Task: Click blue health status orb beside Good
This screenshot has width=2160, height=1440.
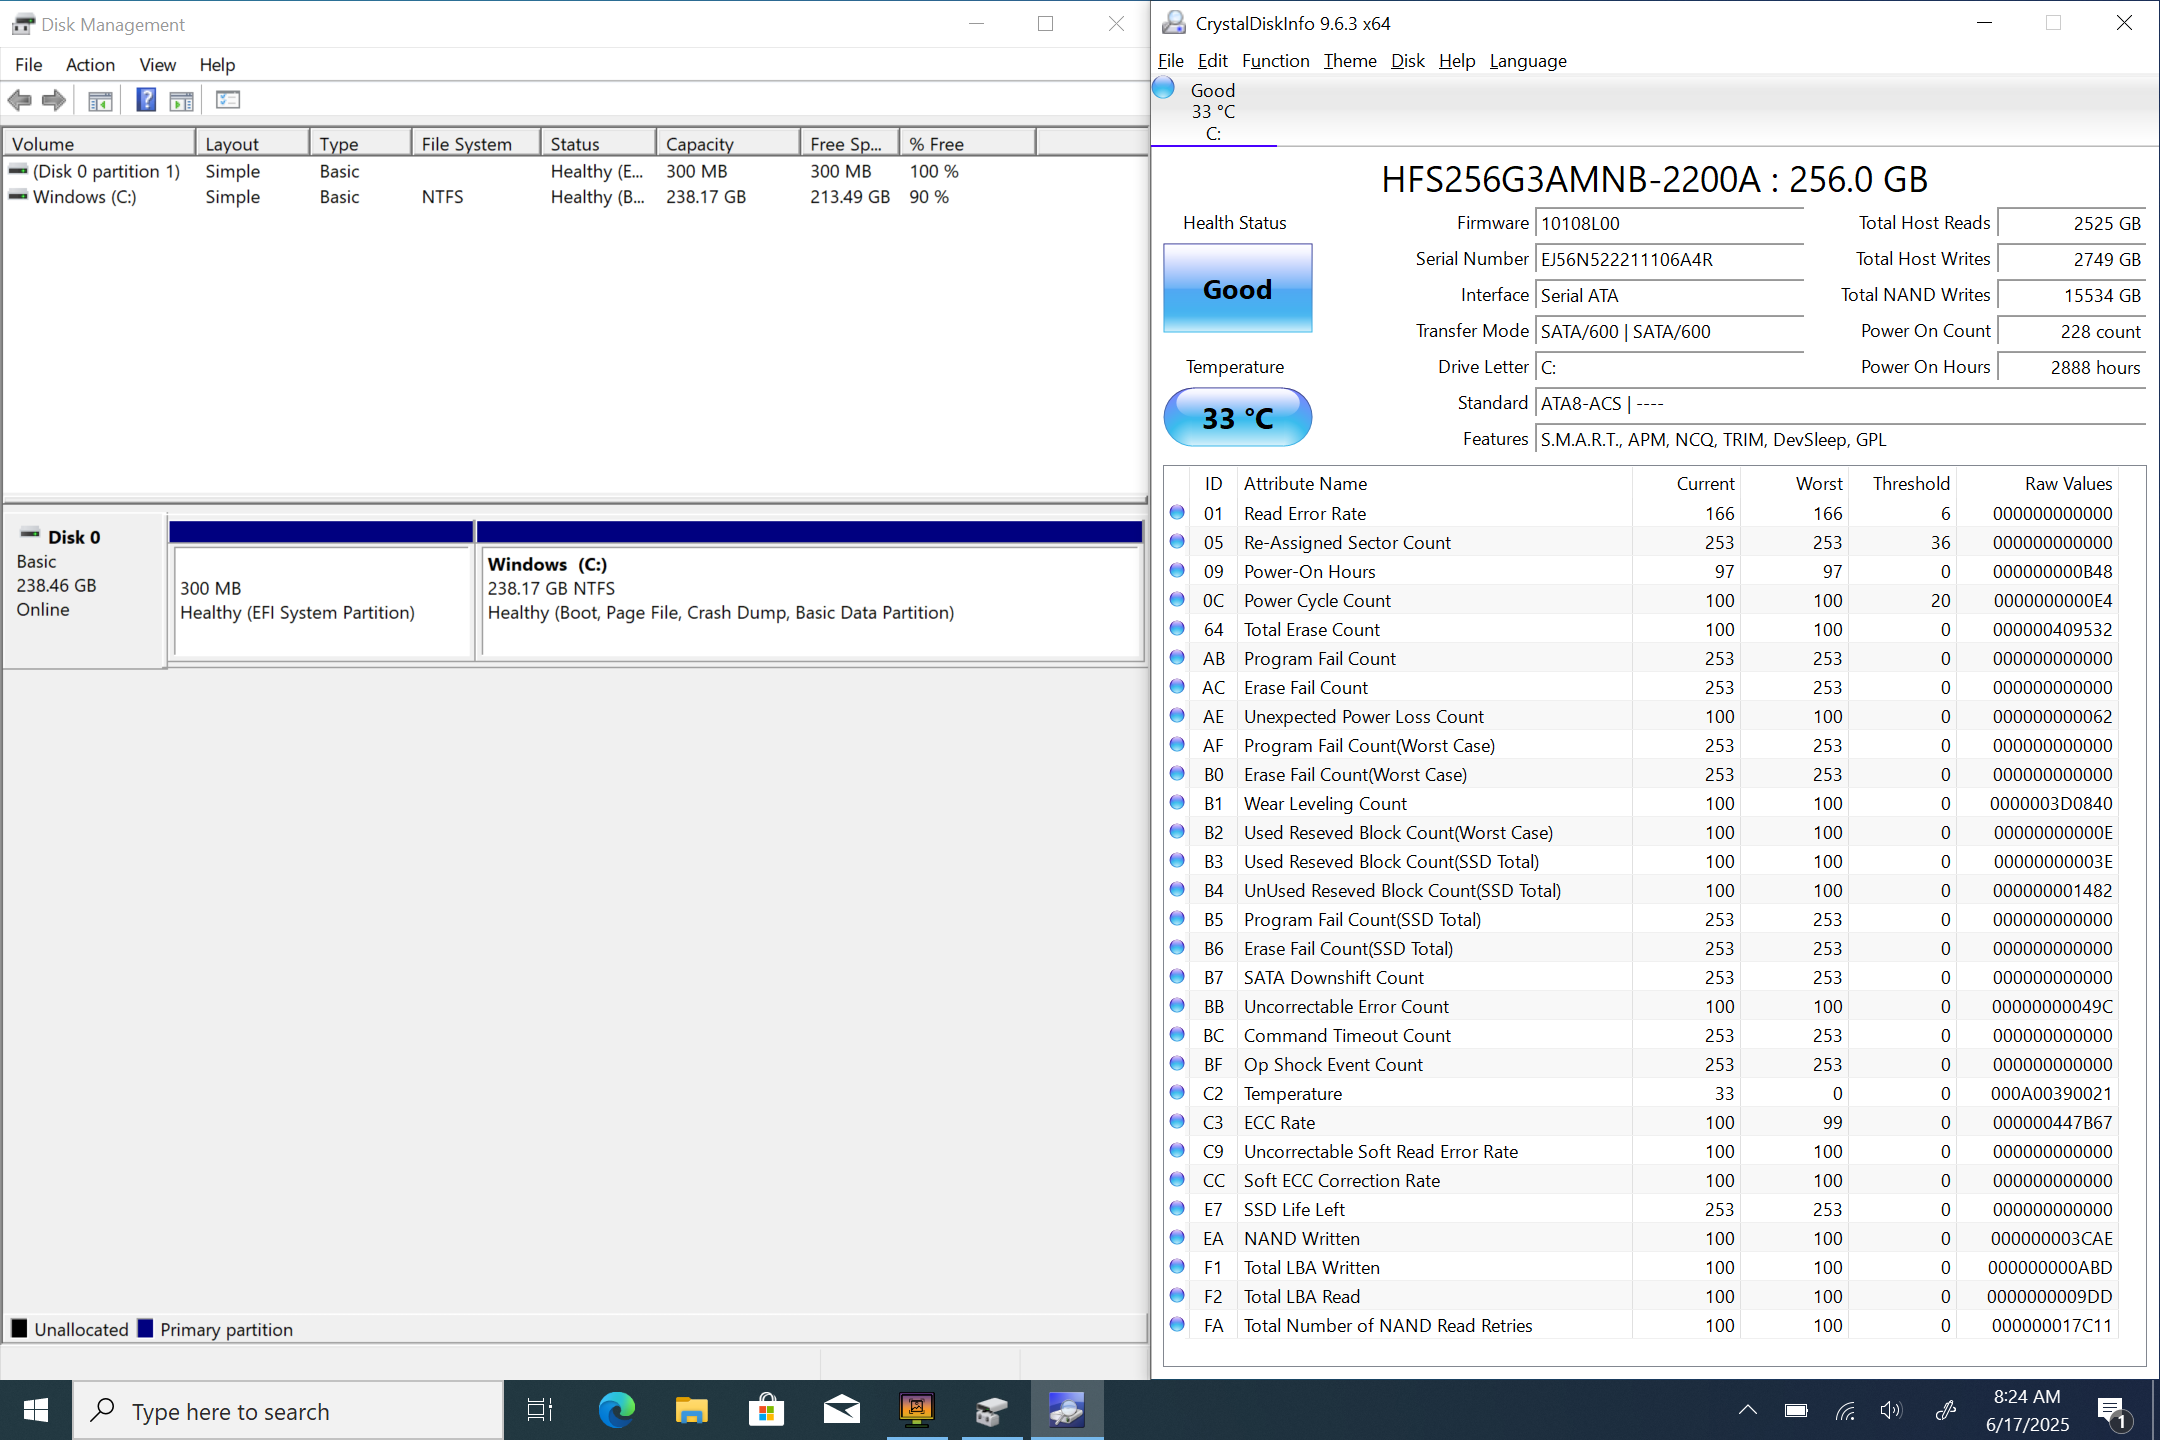Action: point(1164,88)
